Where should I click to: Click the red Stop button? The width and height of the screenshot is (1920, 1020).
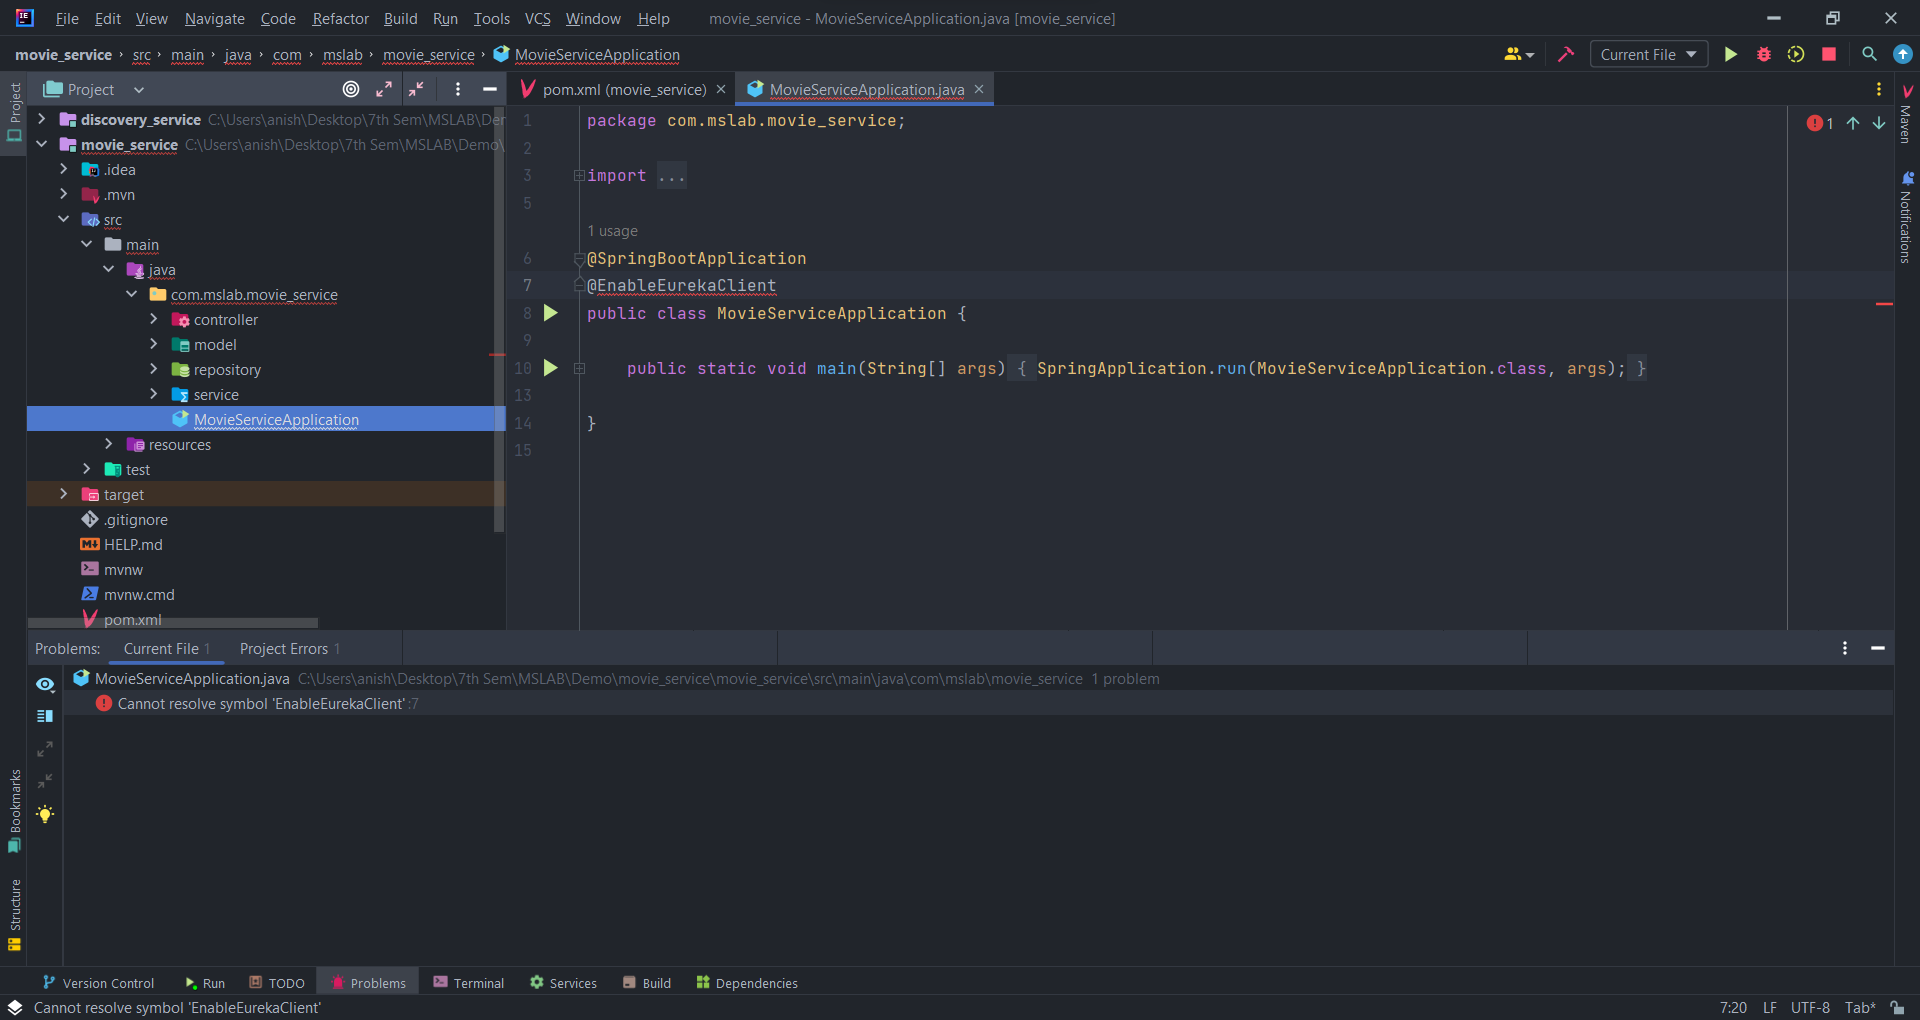tap(1829, 55)
